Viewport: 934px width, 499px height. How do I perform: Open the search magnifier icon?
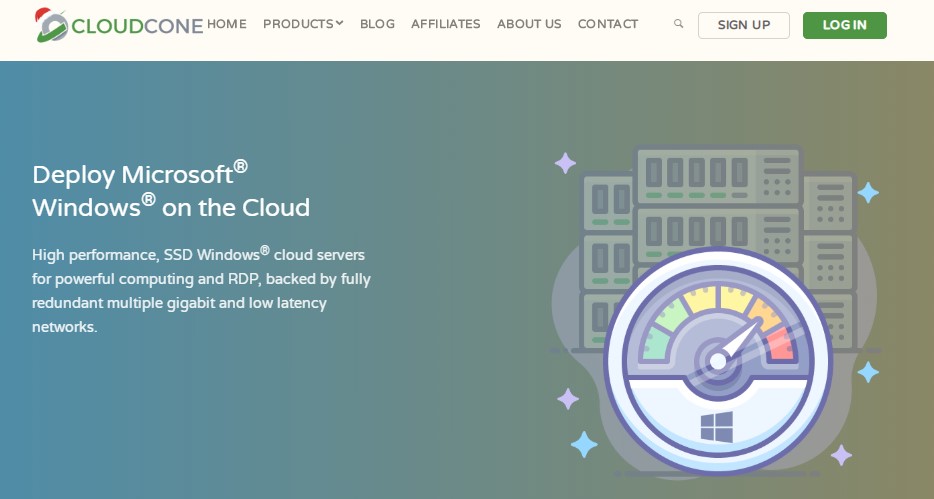[678, 24]
